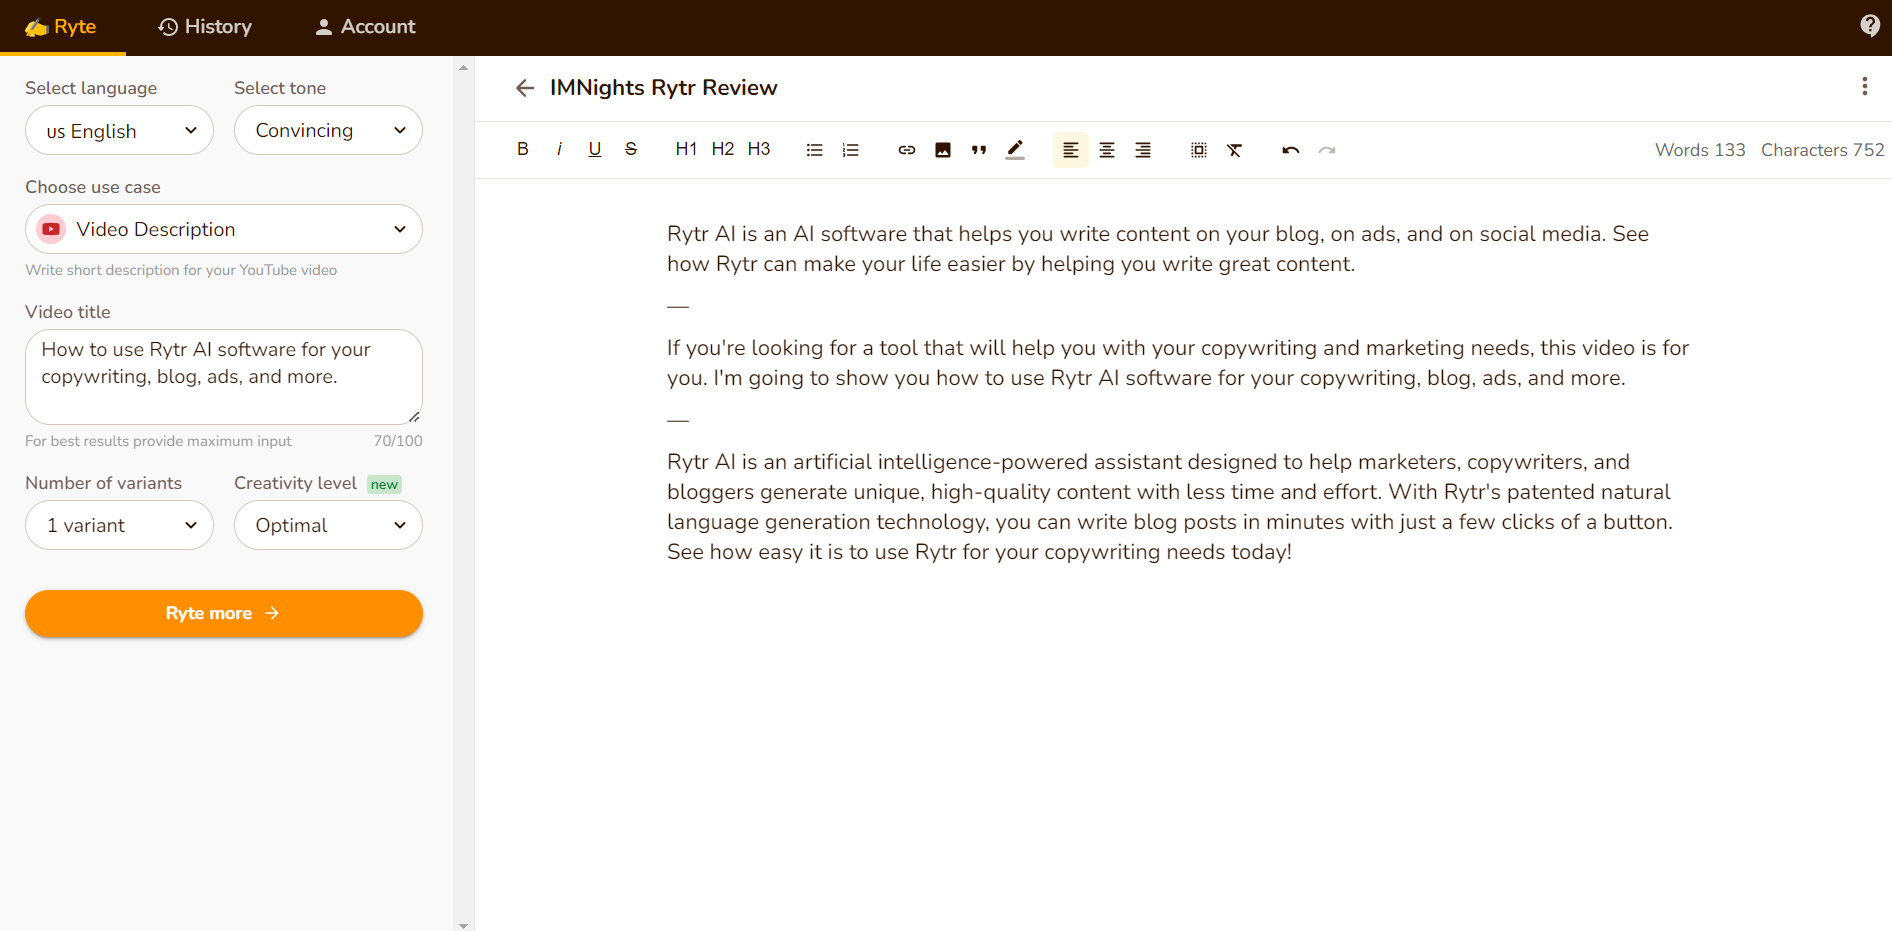
Task: Insert a hyperlink
Action: 907,150
